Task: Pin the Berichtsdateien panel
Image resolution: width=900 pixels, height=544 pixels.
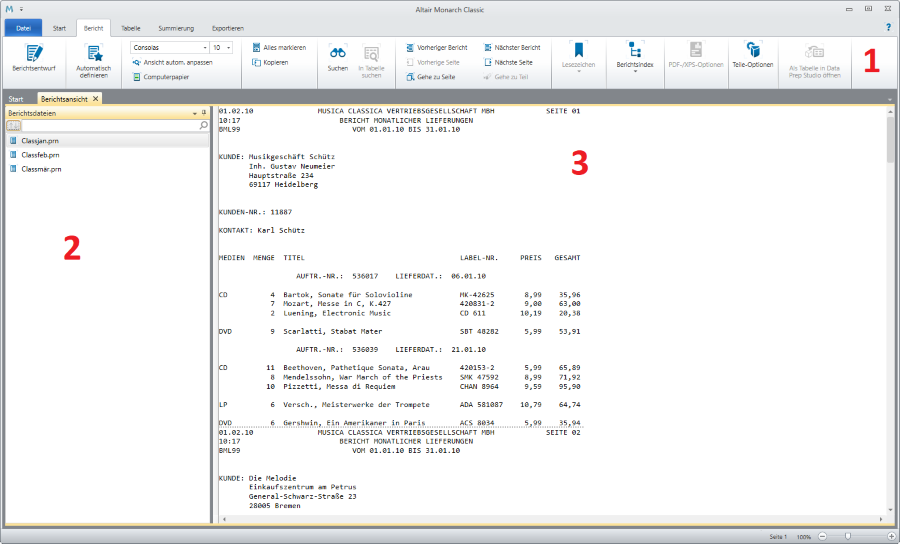Action: tap(204, 114)
